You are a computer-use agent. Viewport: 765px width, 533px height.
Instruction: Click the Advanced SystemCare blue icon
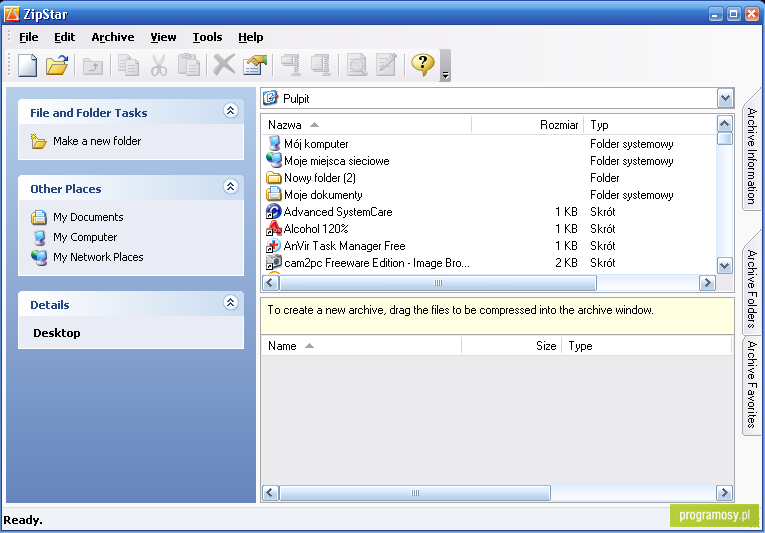274,212
